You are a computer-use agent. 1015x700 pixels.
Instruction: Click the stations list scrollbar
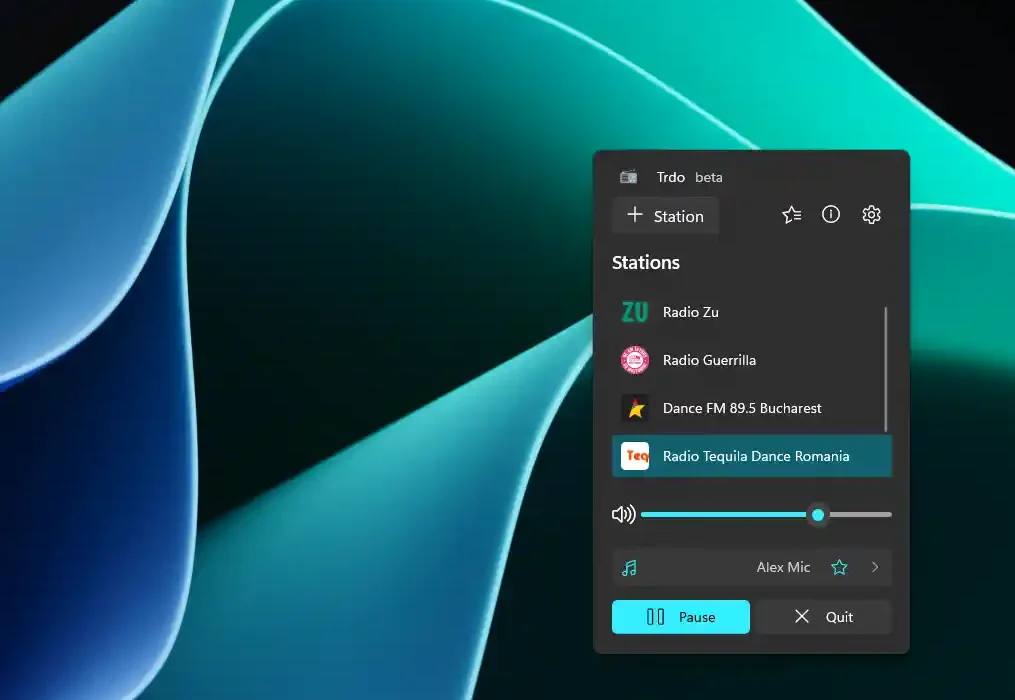[886, 368]
